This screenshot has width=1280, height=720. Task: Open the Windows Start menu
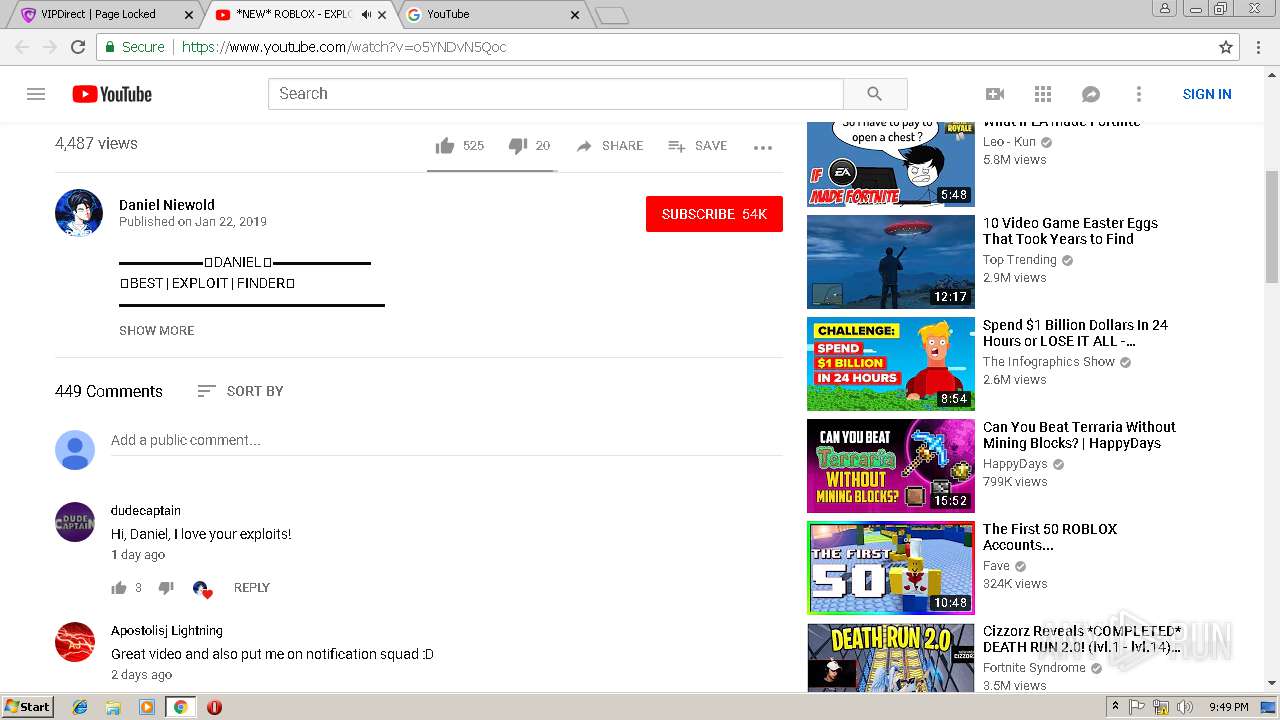[x=28, y=707]
